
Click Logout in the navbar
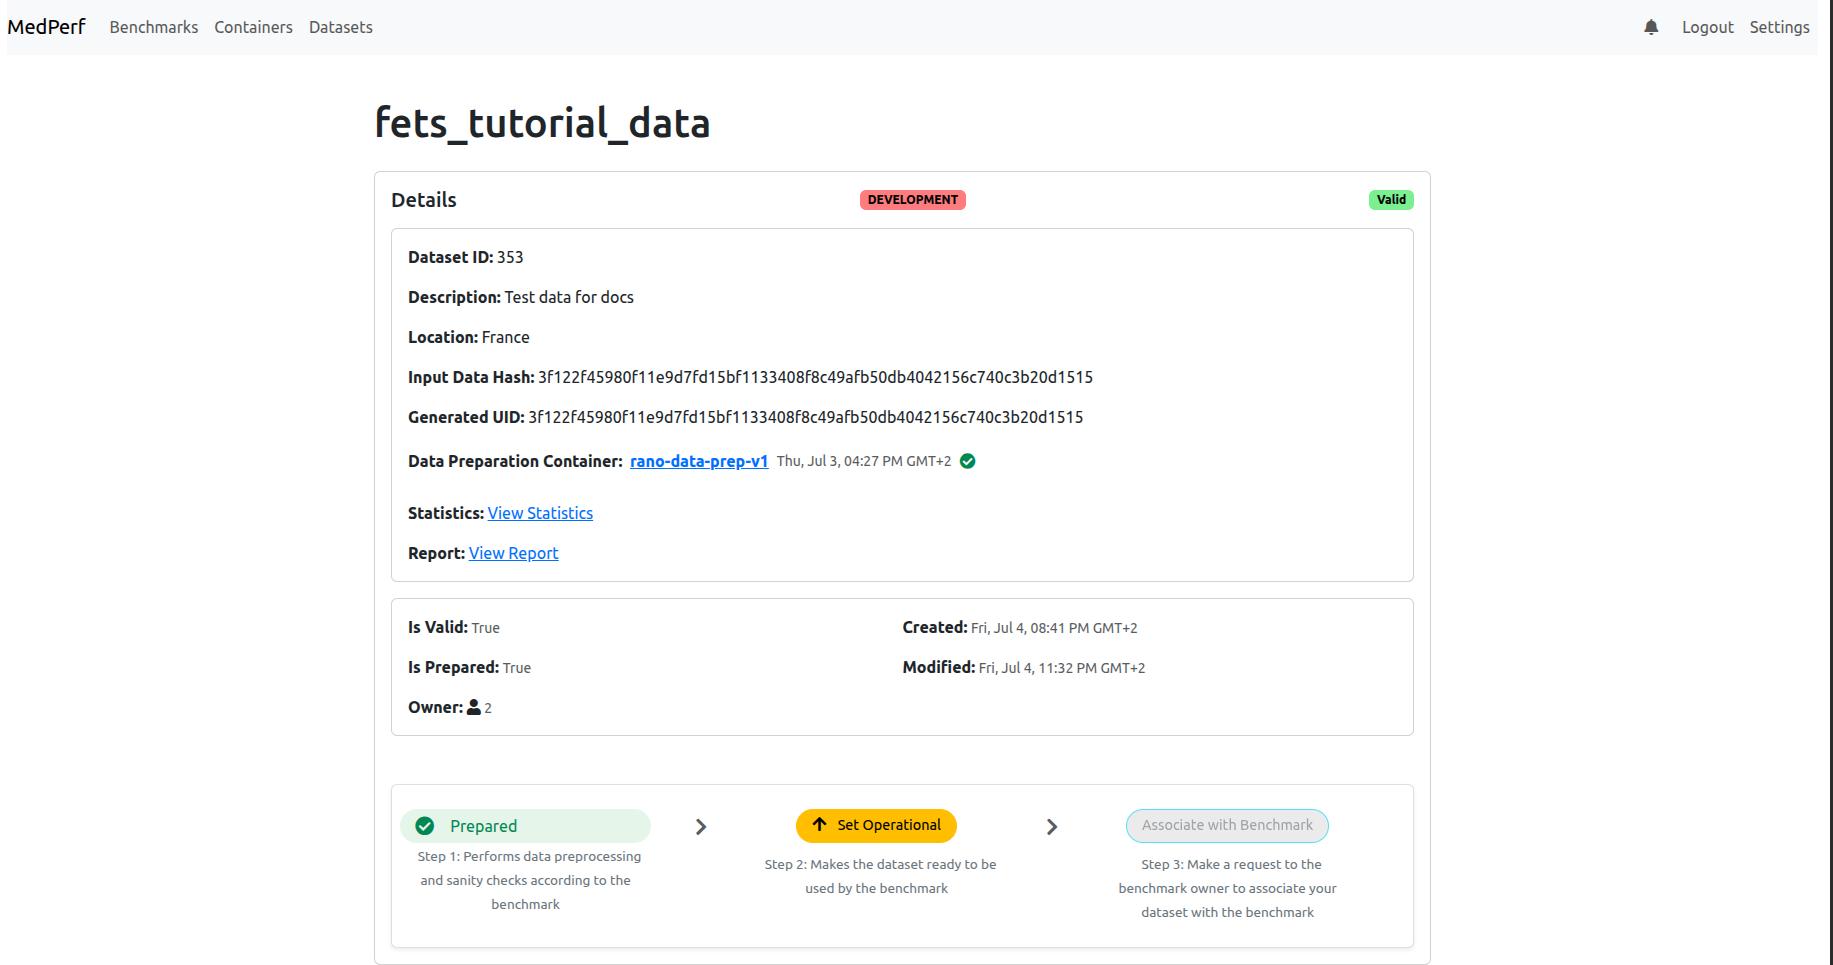1707,27
